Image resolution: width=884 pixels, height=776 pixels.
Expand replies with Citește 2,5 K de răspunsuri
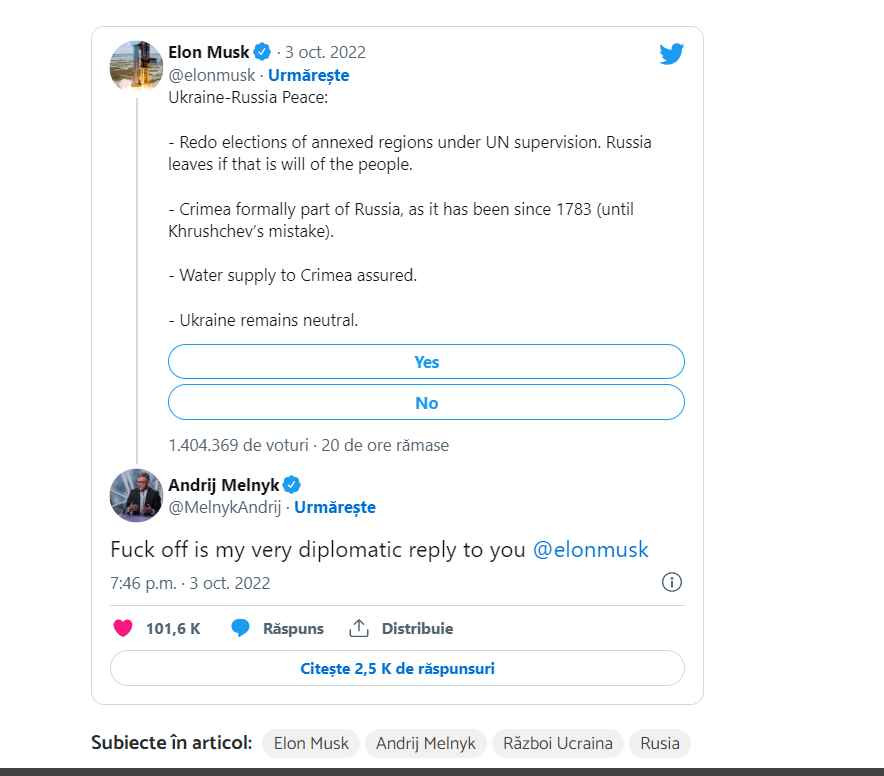397,668
